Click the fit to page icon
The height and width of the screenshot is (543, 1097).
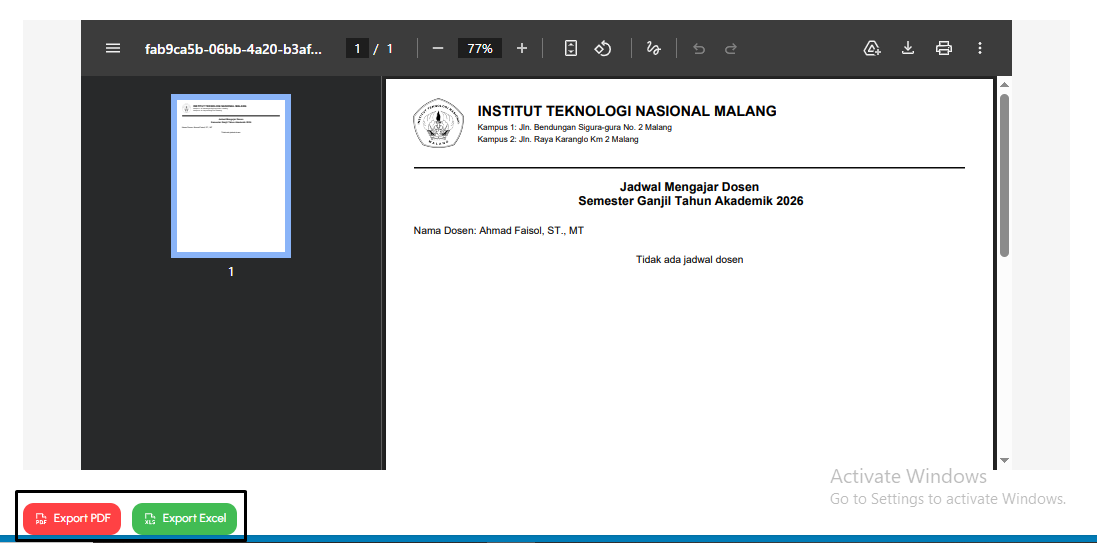point(571,48)
